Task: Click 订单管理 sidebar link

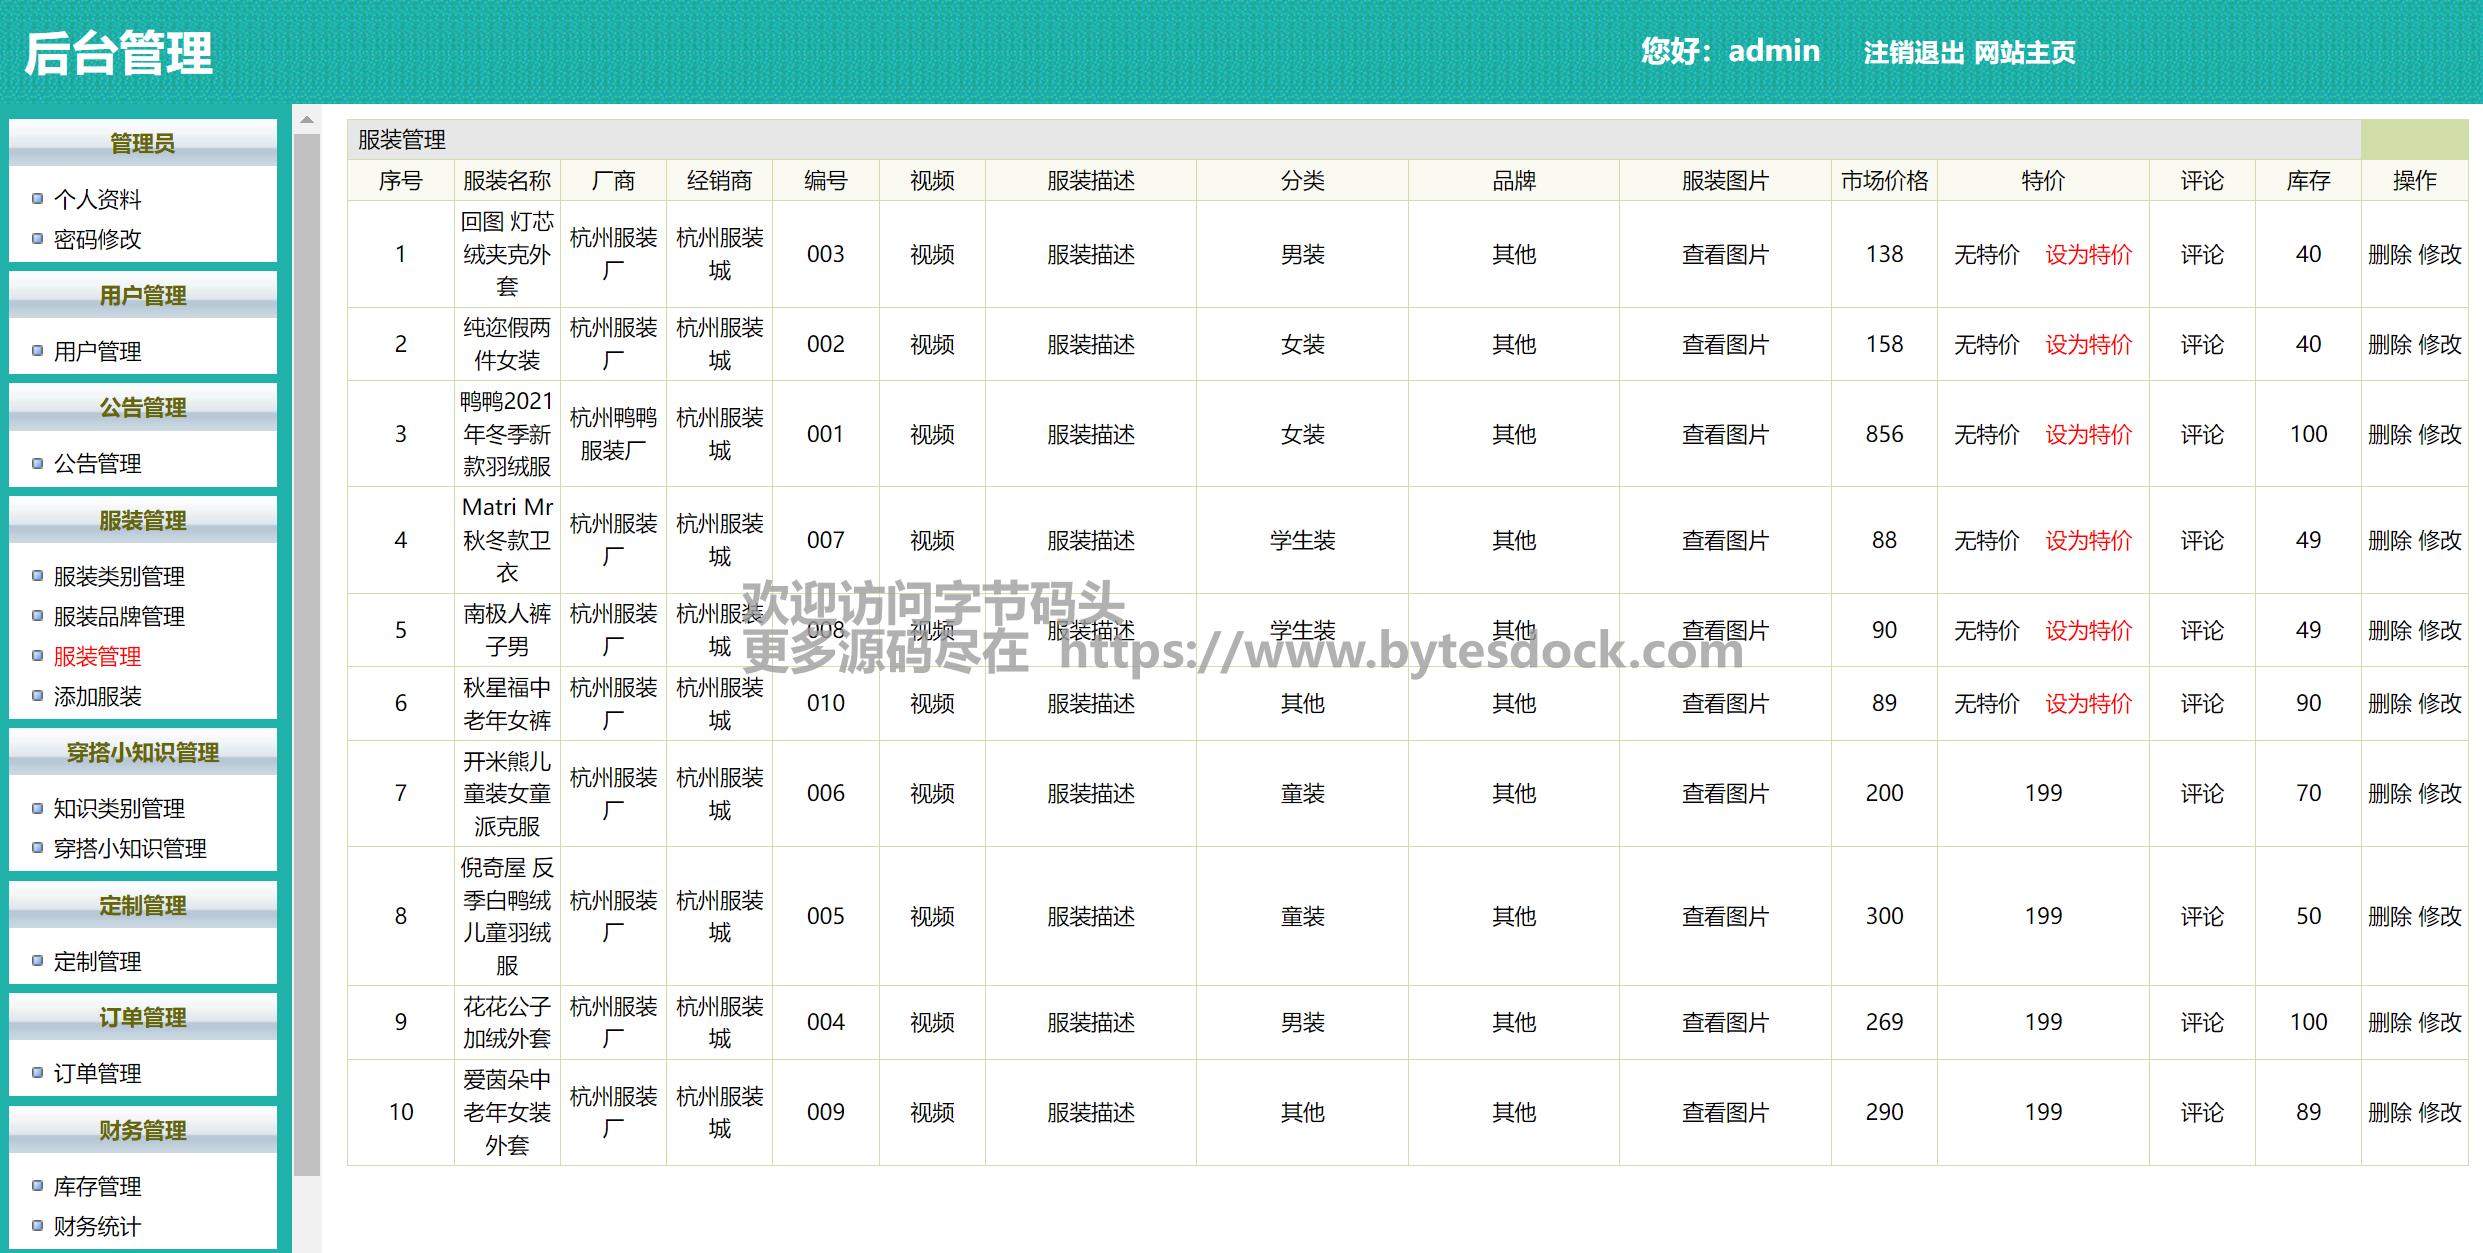Action: point(97,1073)
